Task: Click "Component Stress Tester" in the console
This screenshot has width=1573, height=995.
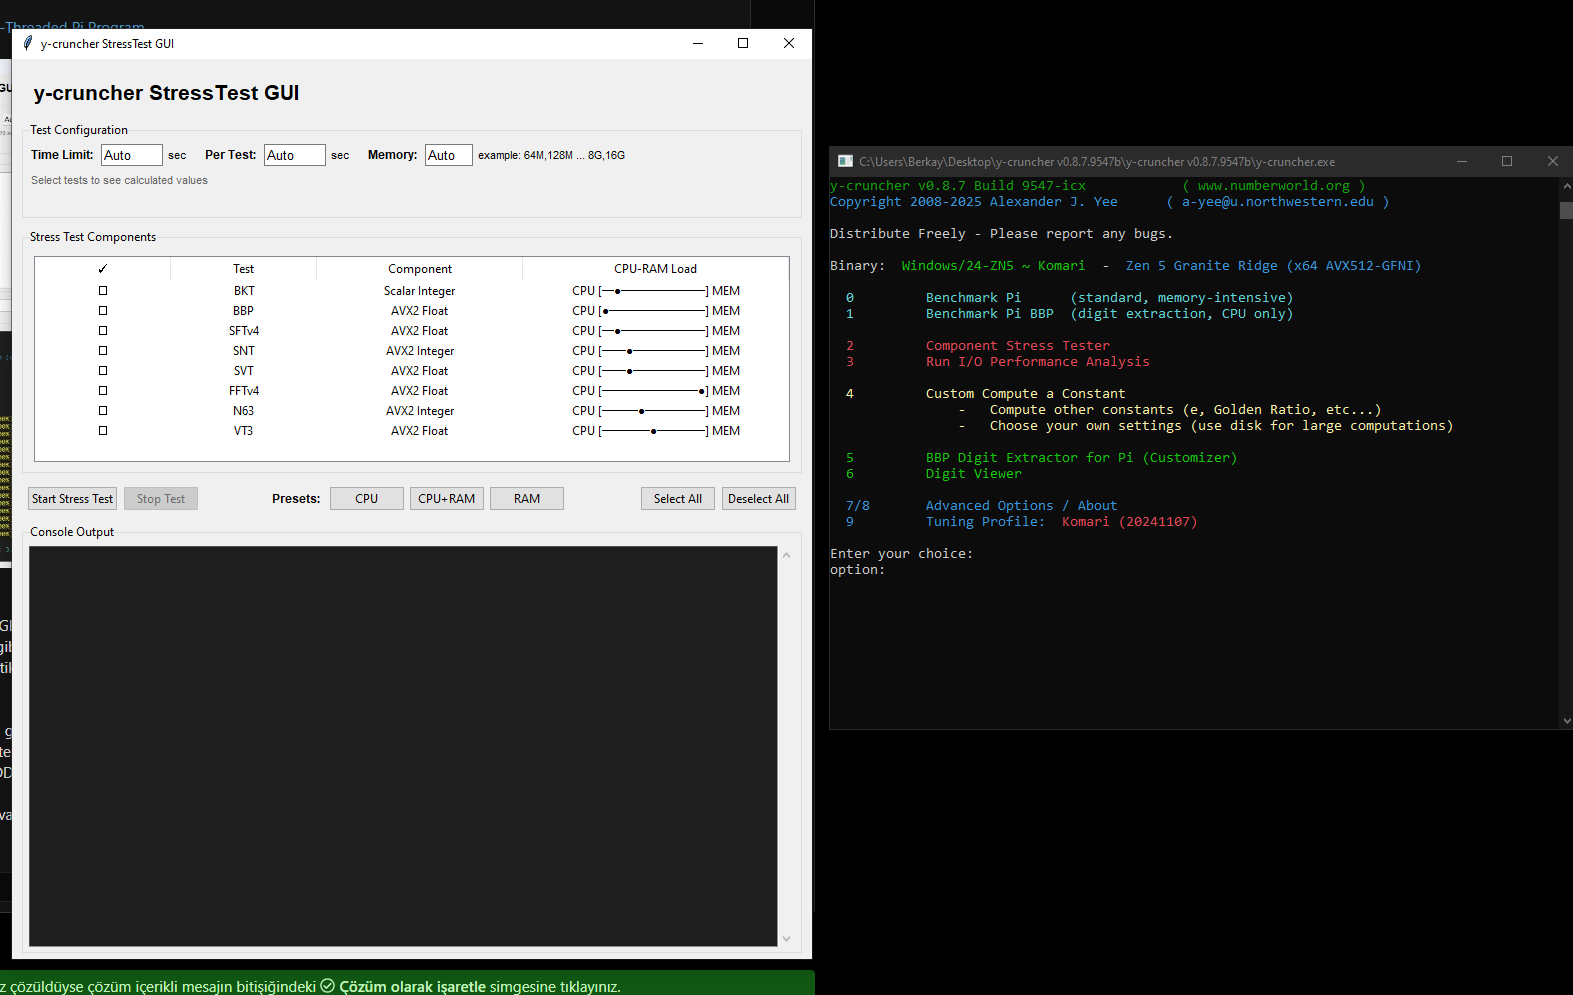Action: click(x=1018, y=346)
